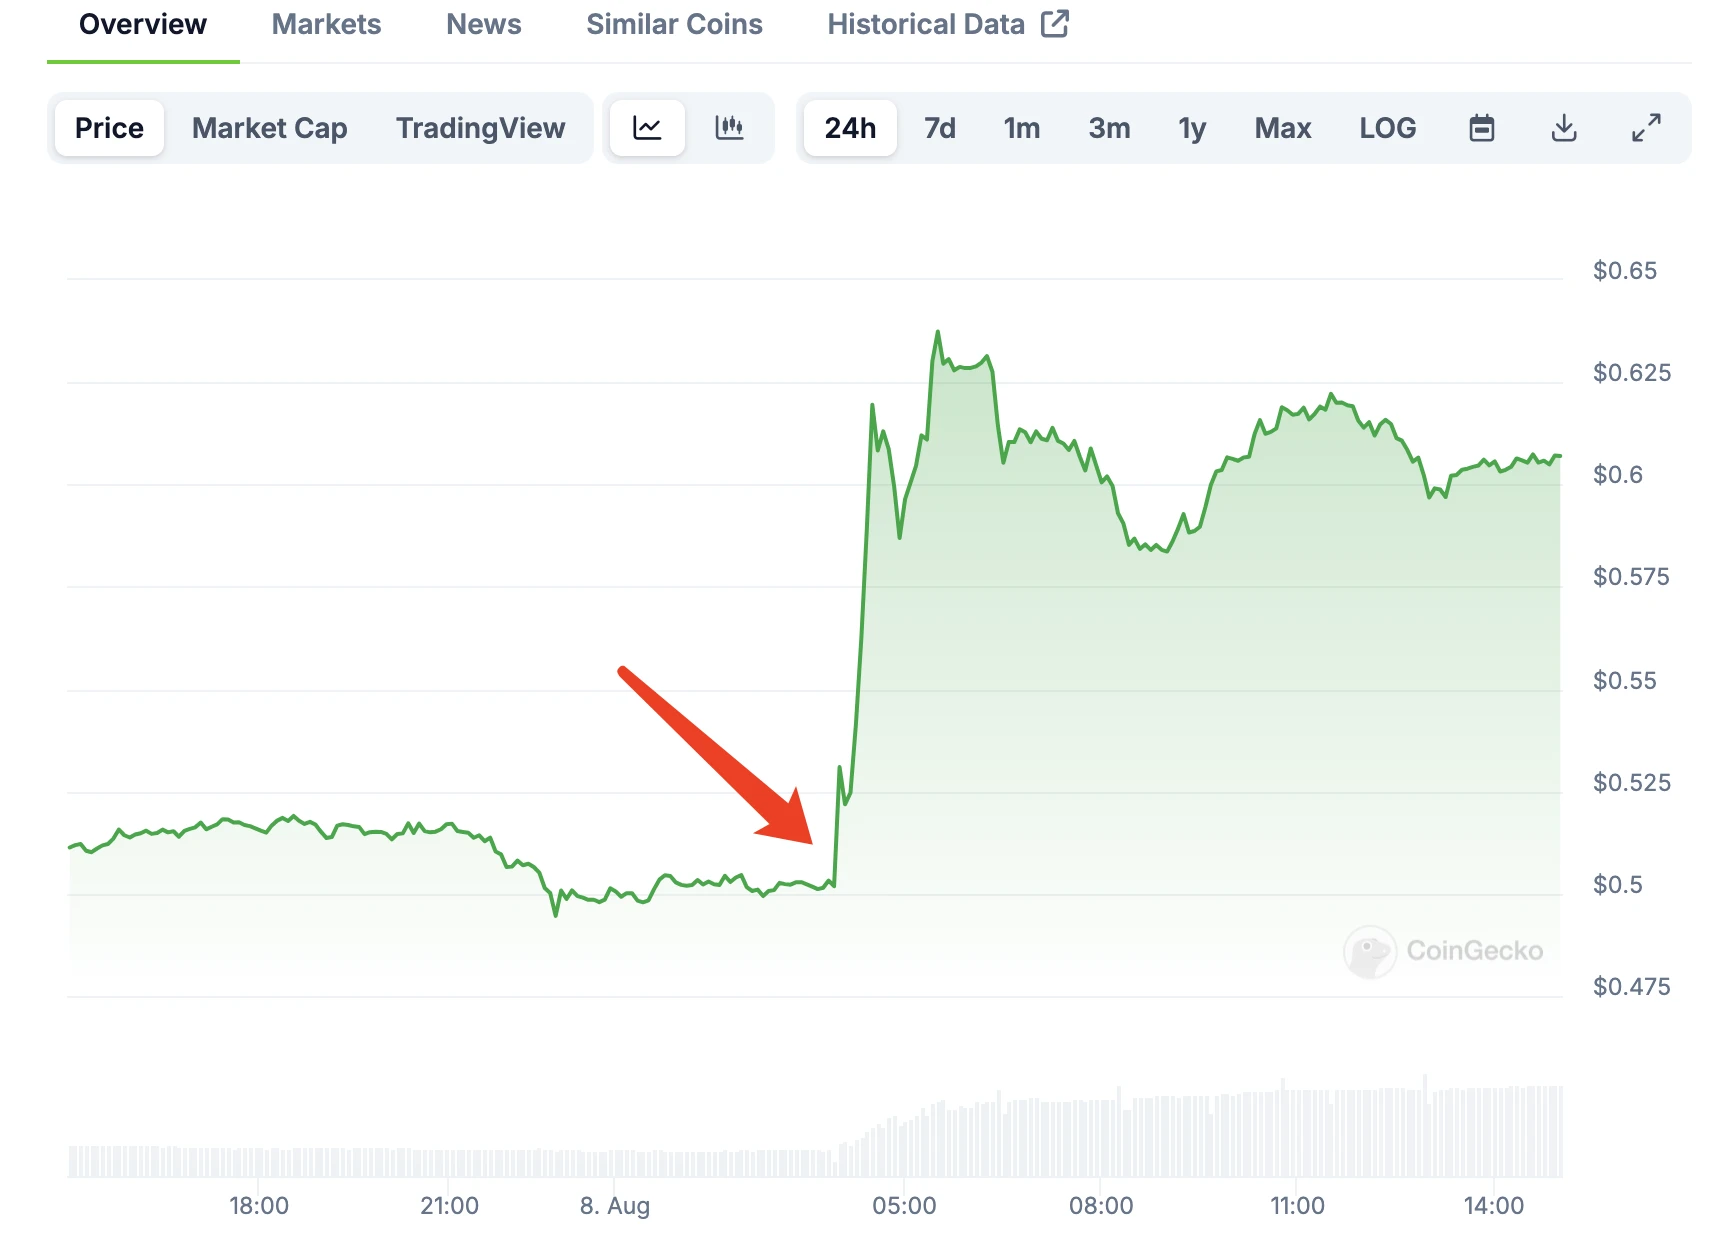Open the Markets tab

[x=326, y=24]
